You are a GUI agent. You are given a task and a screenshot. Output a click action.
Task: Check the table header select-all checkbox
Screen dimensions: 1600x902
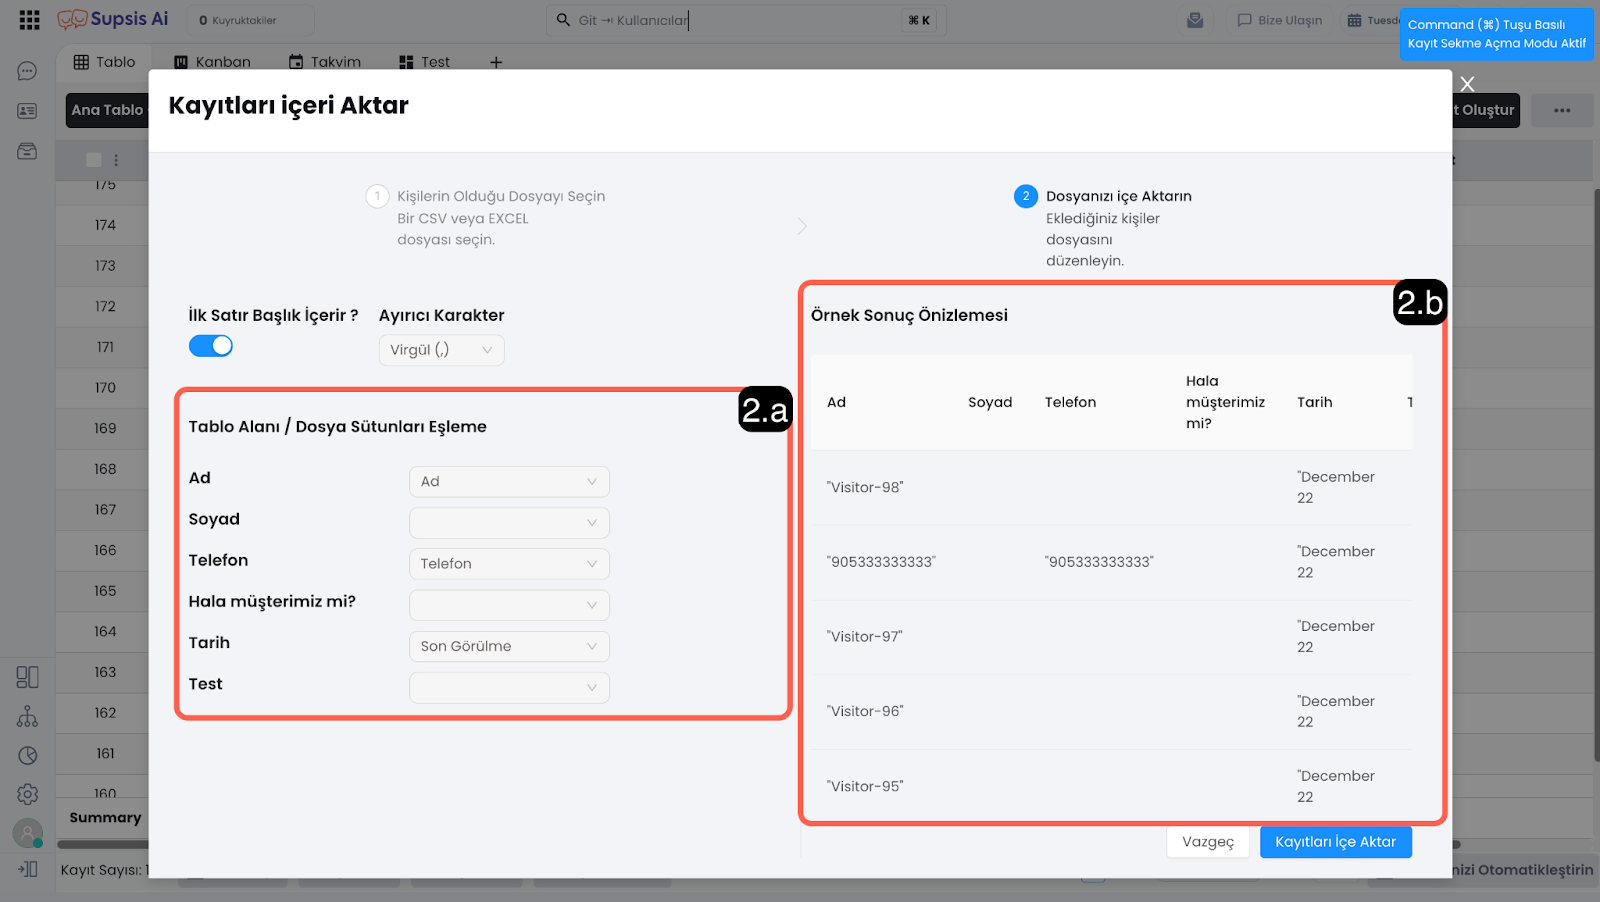[x=94, y=160]
